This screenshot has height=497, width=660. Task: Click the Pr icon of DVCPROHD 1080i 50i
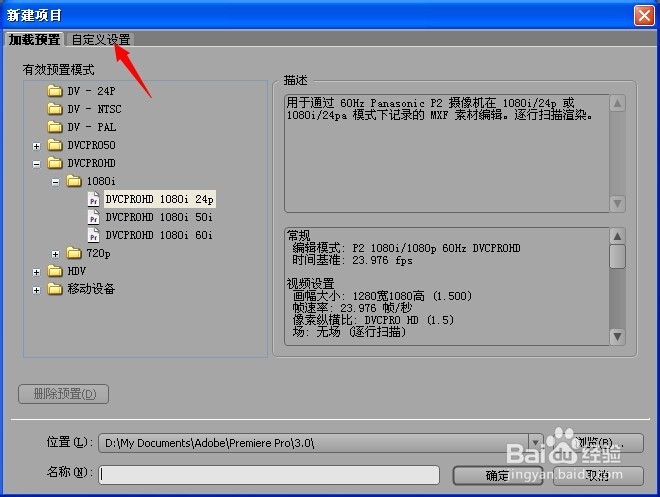point(94,217)
